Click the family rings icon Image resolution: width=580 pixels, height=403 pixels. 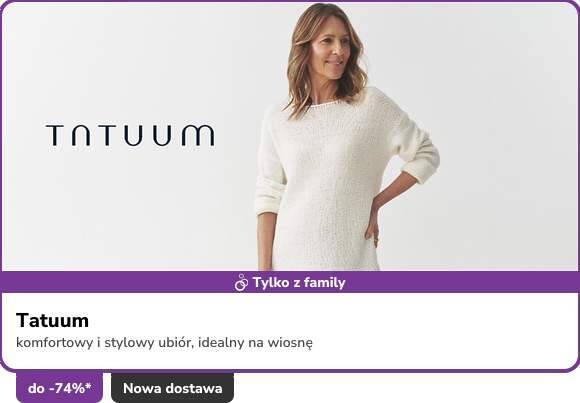(241, 283)
